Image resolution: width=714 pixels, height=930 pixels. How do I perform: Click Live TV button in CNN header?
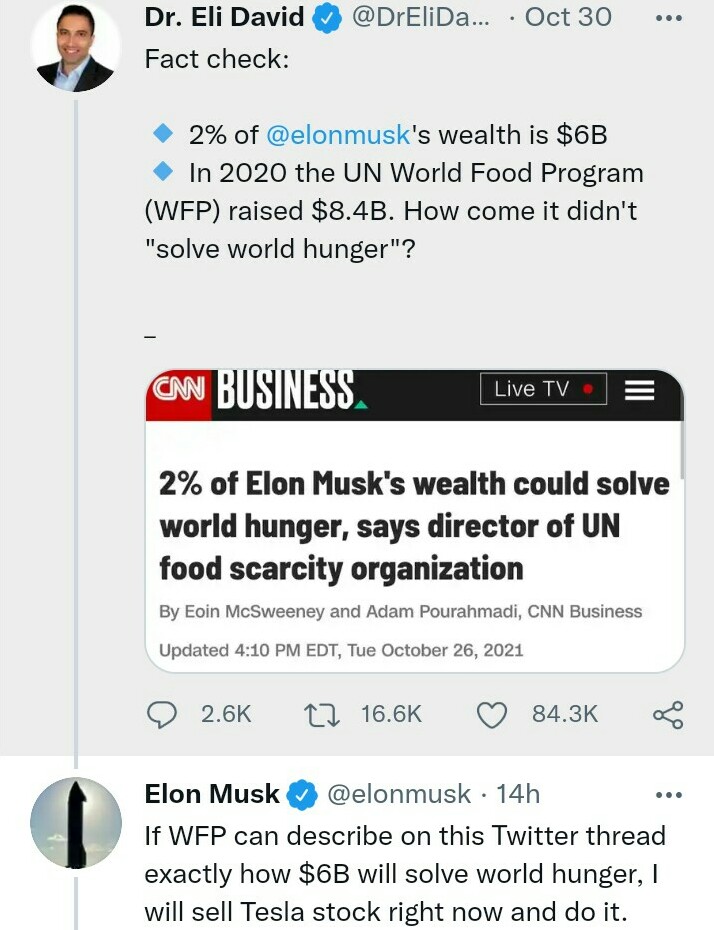[542, 389]
